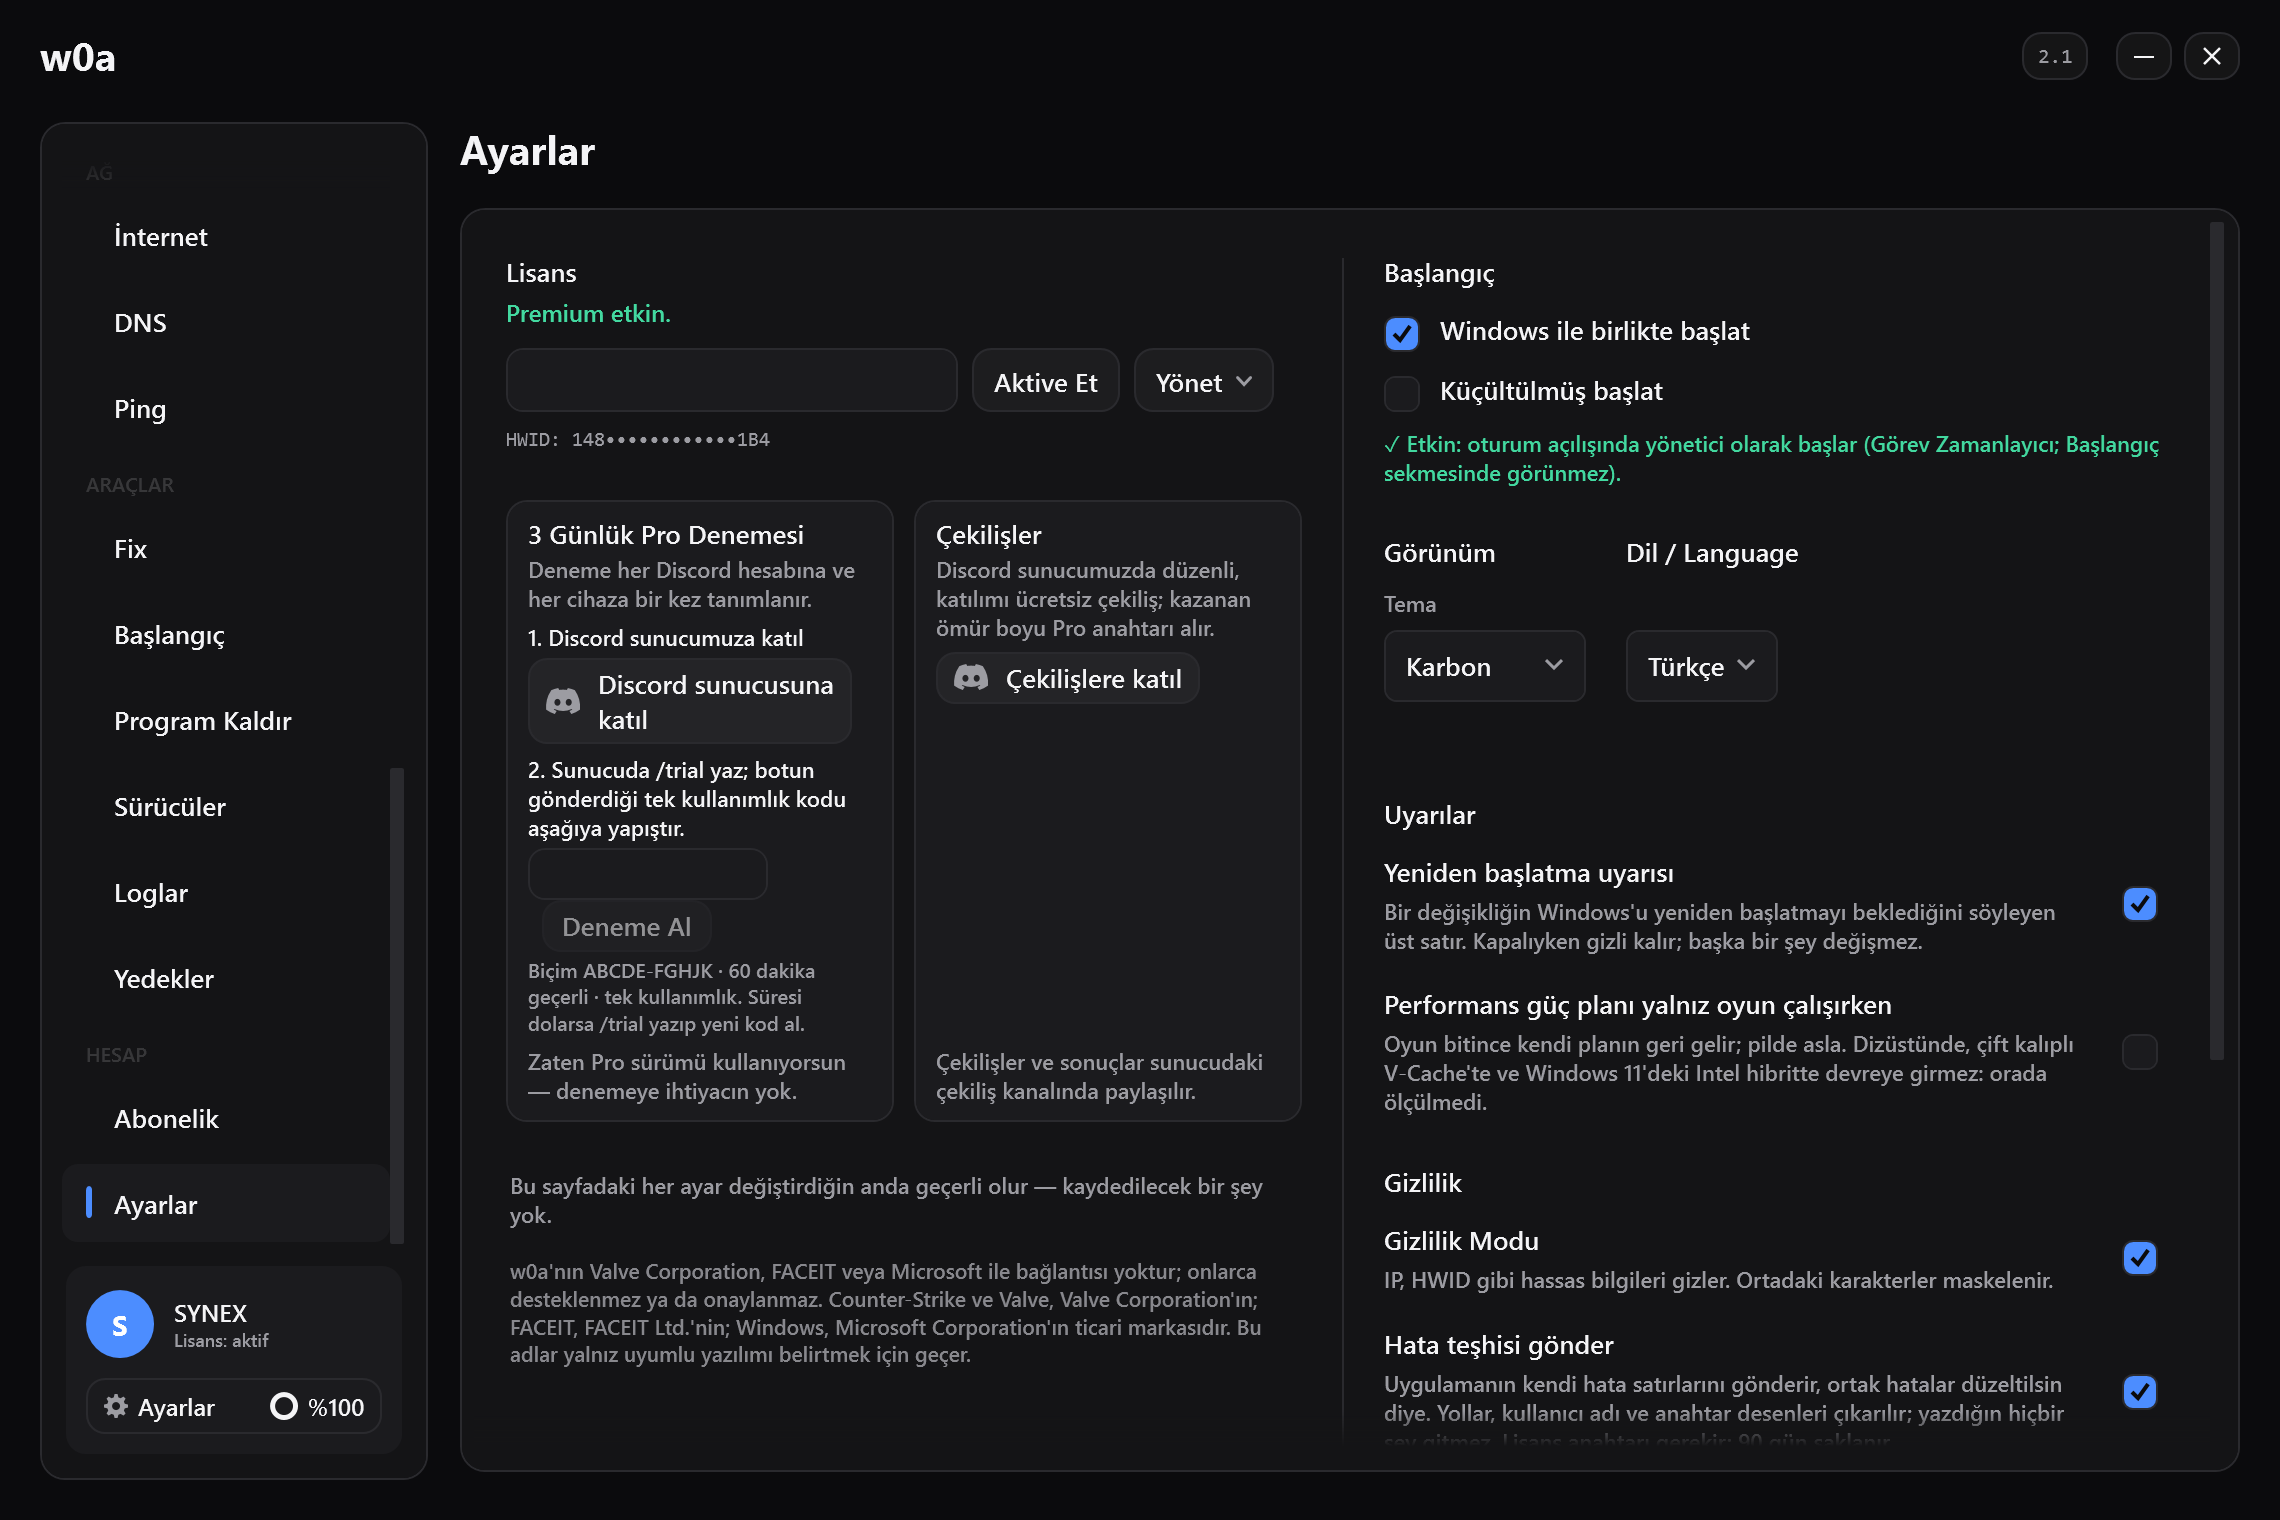This screenshot has width=2280, height=1520.
Task: Select Ping in the sidebar
Action: coord(225,409)
